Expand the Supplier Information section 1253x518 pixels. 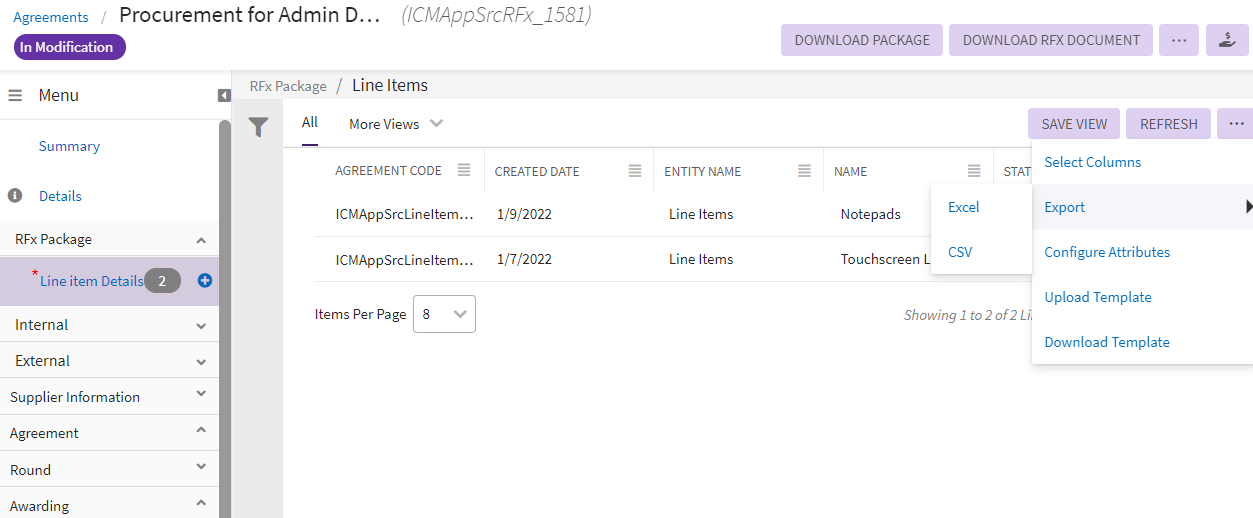point(201,396)
